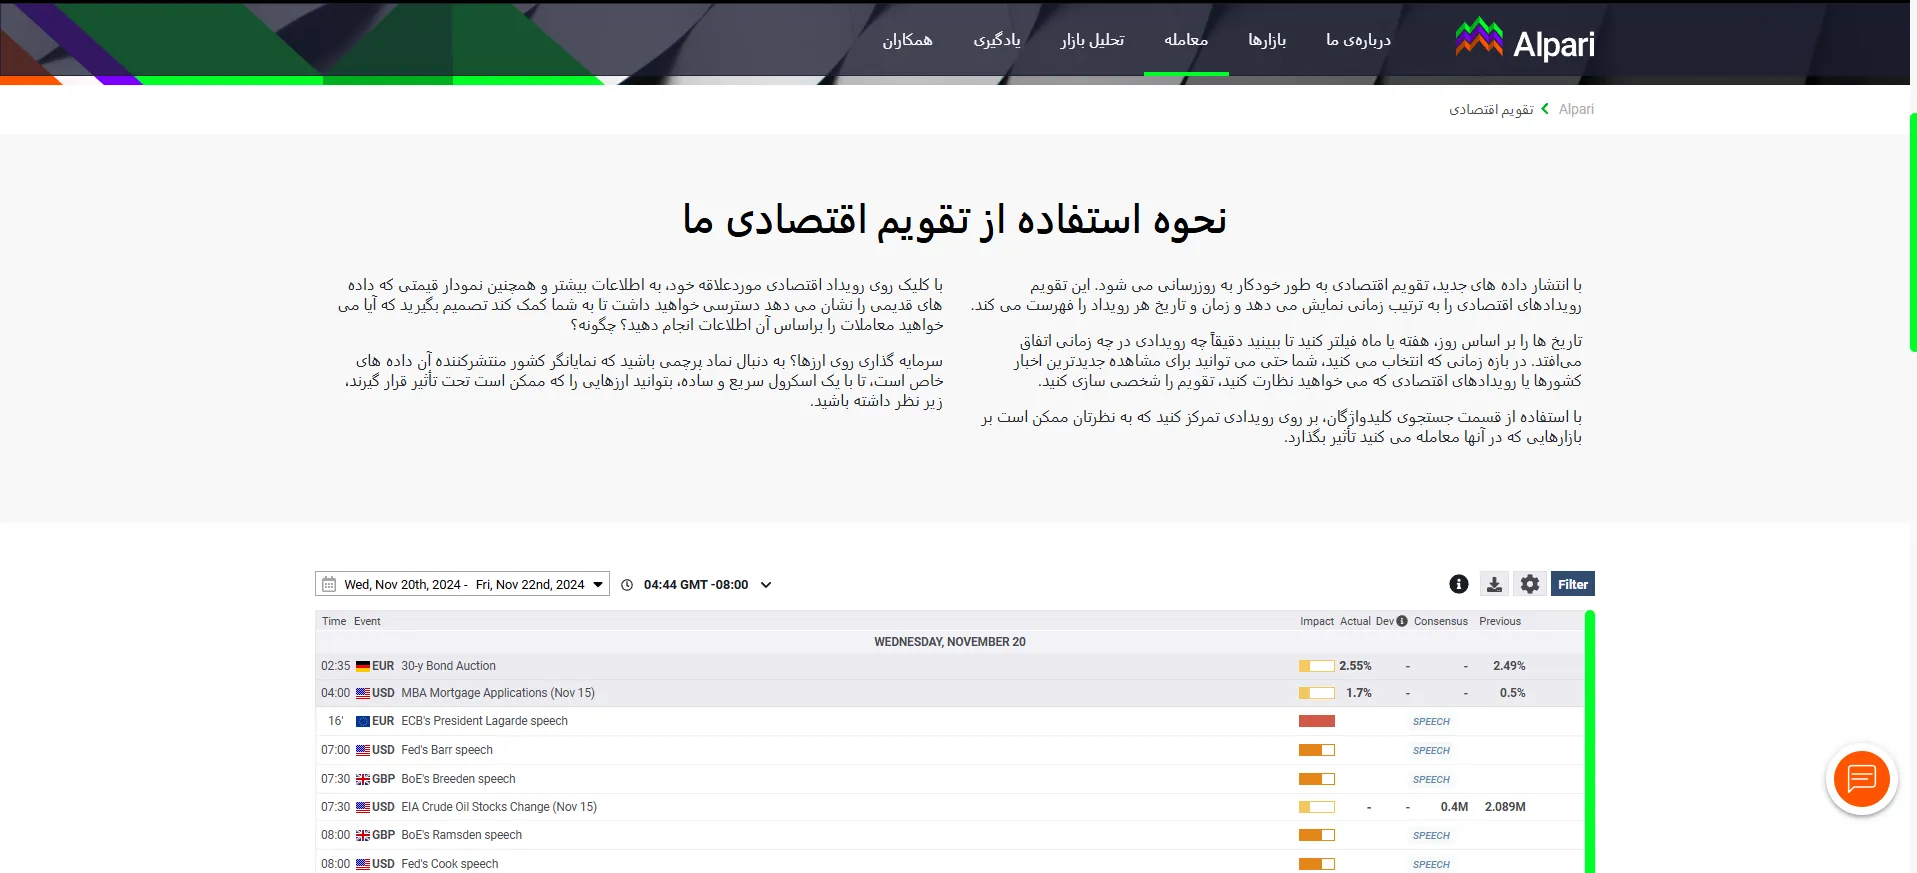Click the Impact column header

[x=1317, y=621]
